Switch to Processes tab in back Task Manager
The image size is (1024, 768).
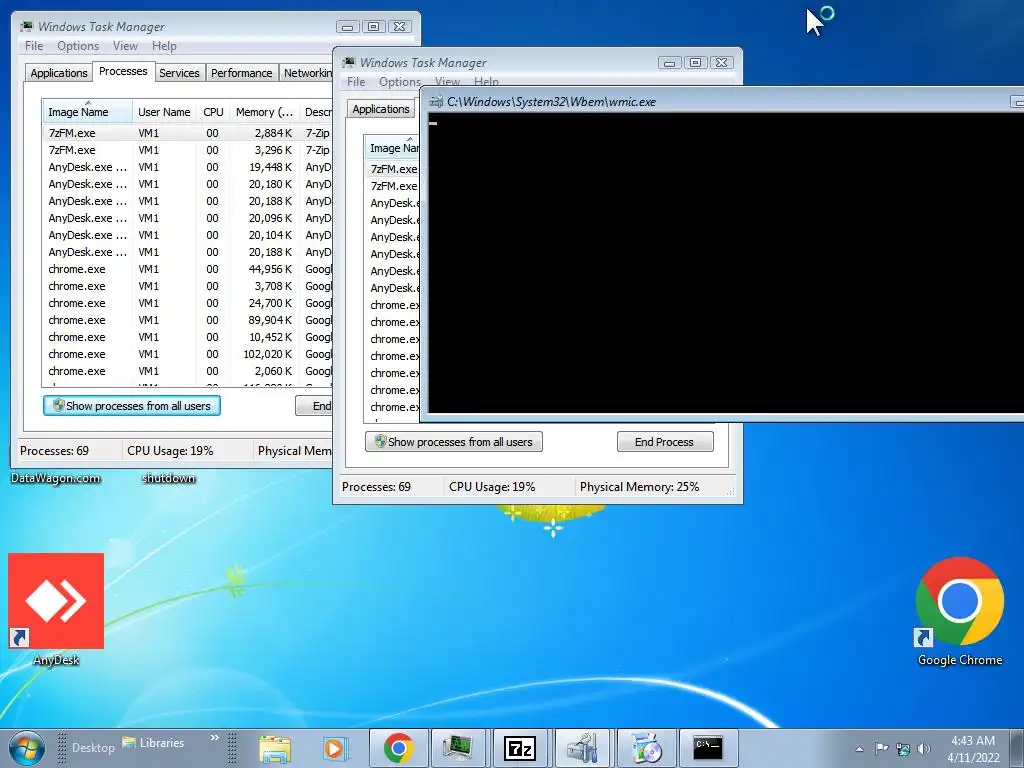click(x=123, y=71)
